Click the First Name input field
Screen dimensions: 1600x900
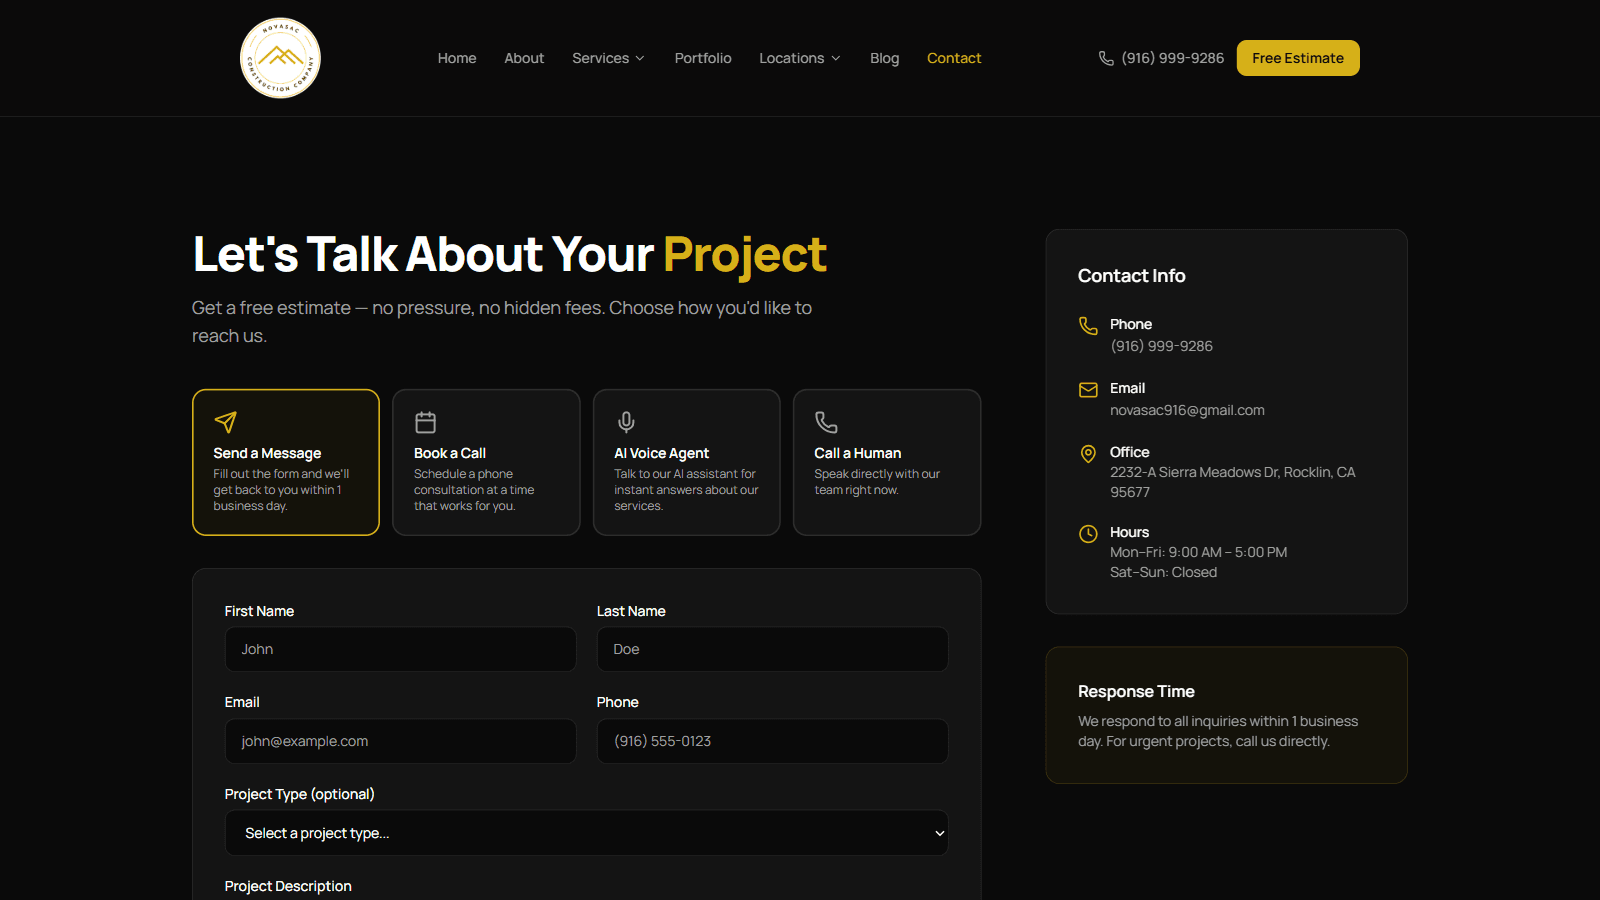click(x=400, y=649)
